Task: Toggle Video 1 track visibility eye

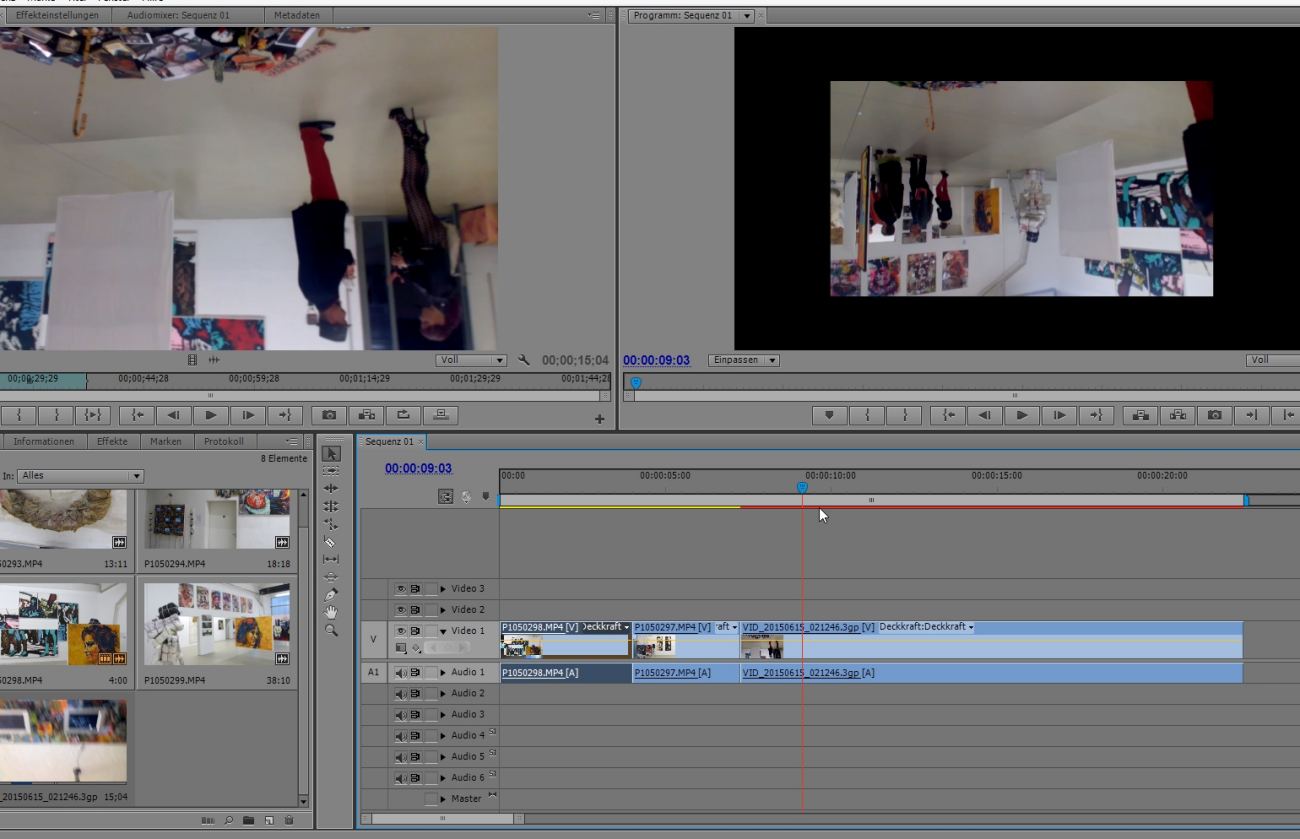Action: click(401, 631)
